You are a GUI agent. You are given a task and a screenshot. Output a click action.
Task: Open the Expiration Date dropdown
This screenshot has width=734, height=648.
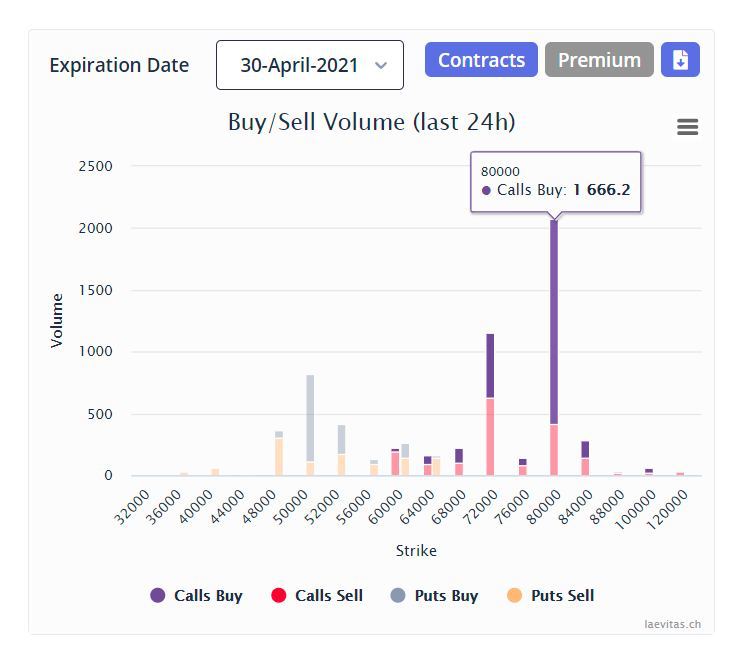[309, 65]
